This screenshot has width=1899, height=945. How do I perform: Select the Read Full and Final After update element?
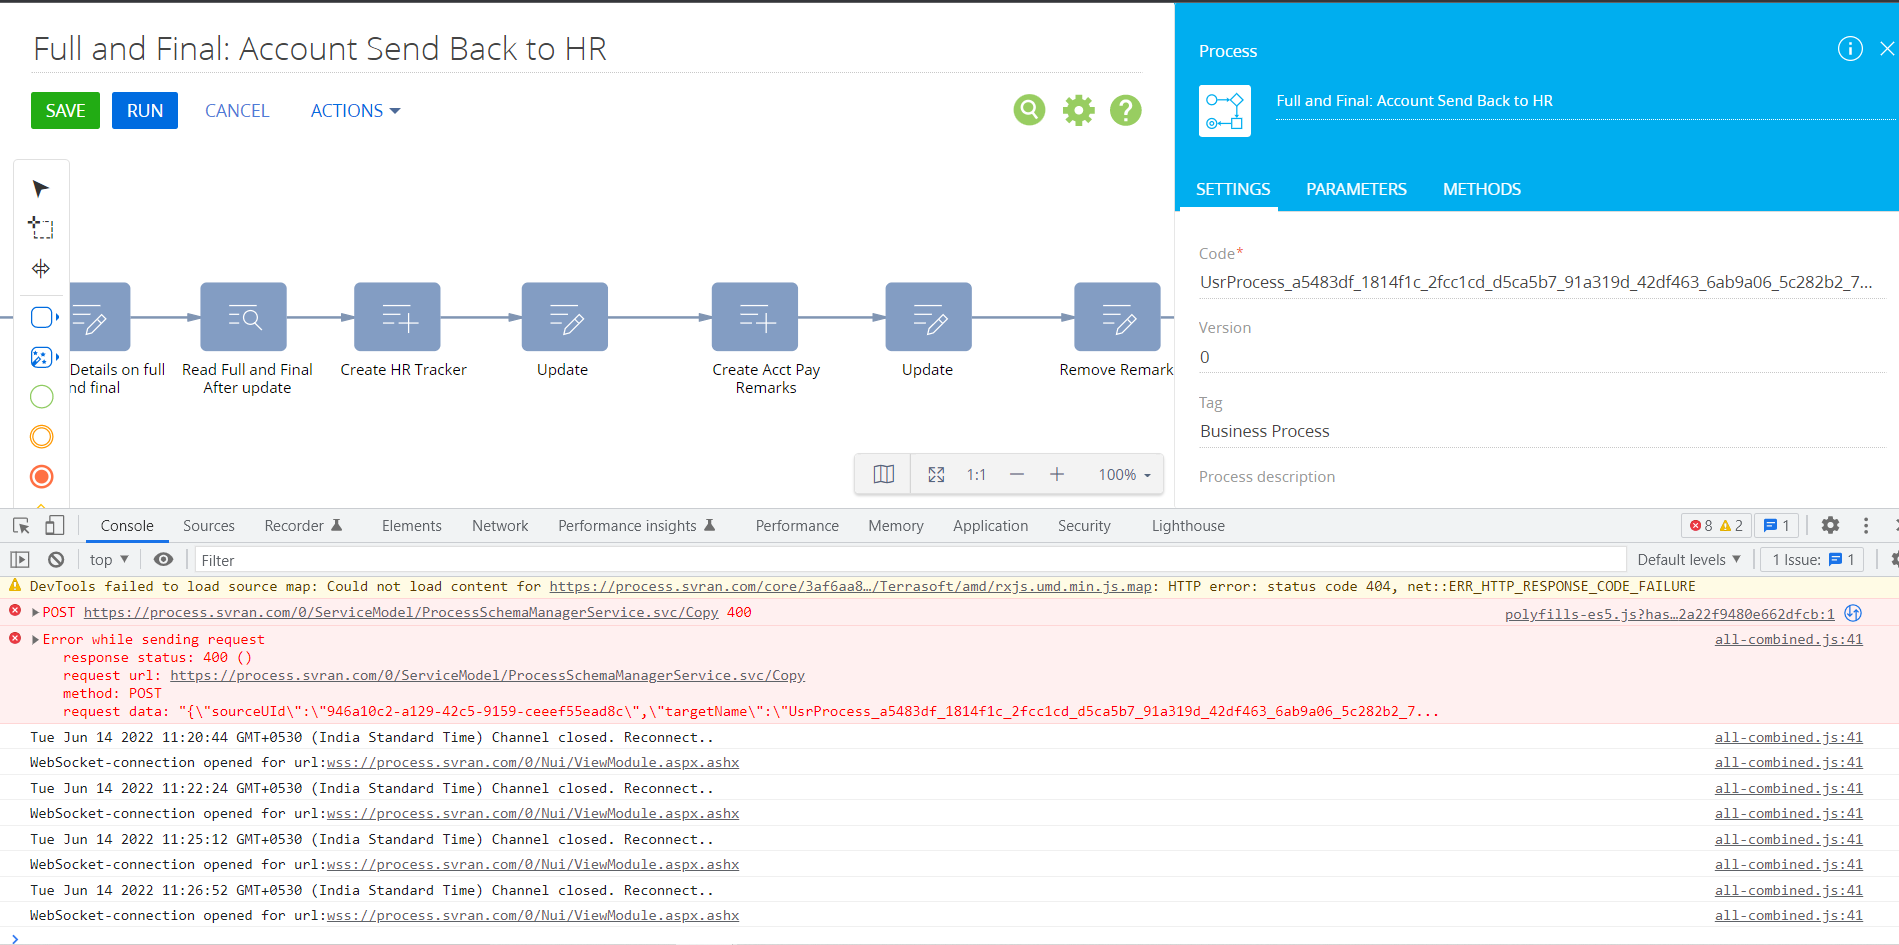tap(244, 316)
